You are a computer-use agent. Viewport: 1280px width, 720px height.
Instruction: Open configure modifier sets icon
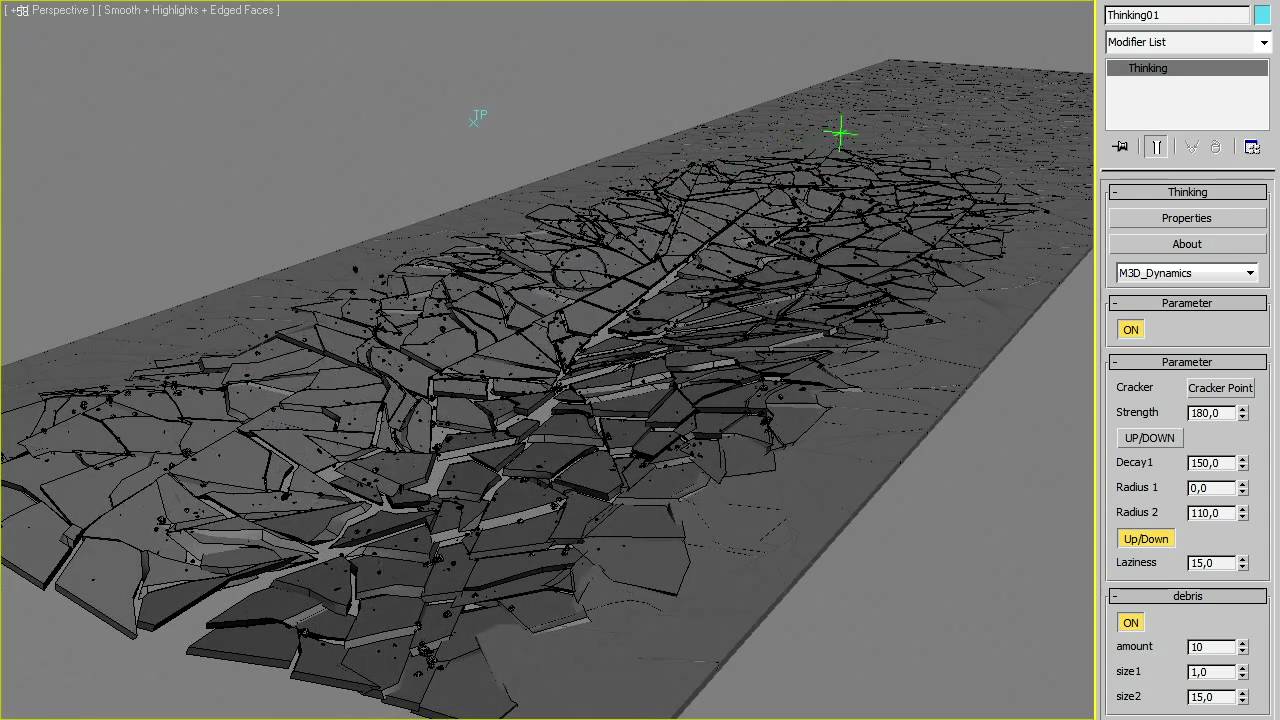pyautogui.click(x=1252, y=147)
